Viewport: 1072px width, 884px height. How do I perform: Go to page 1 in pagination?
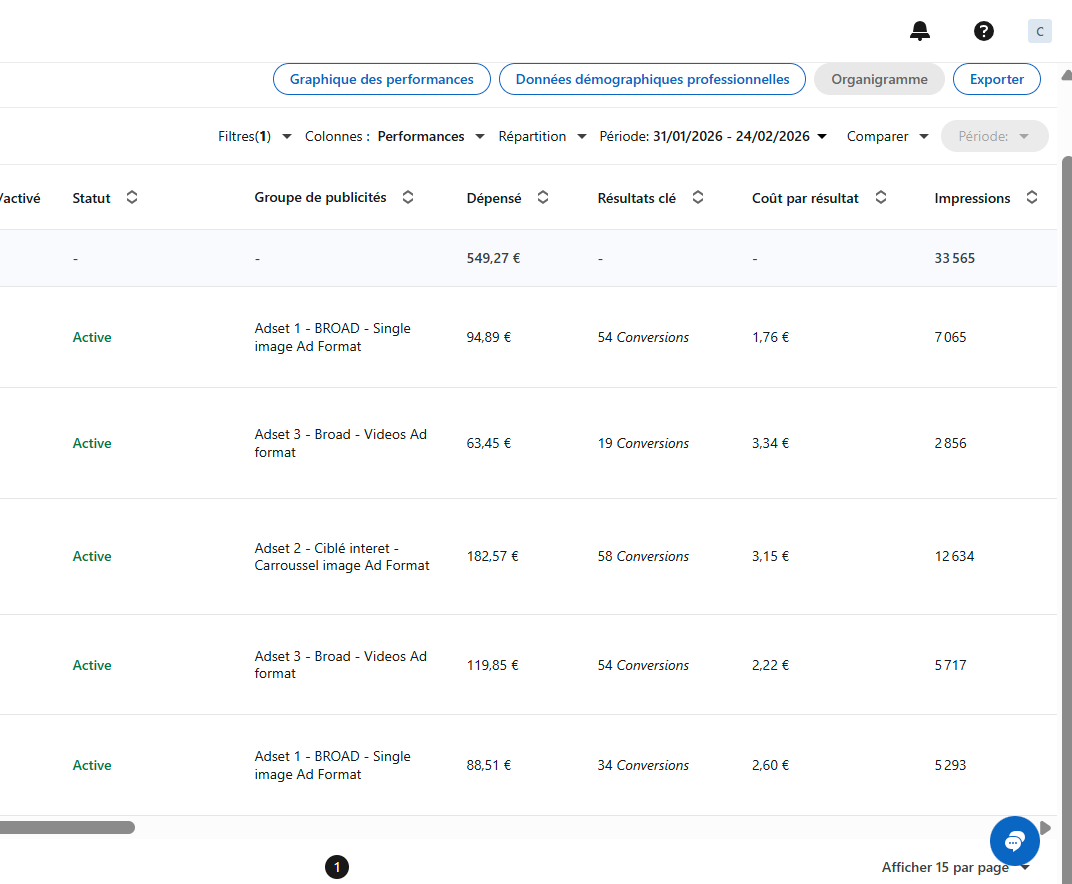point(337,867)
